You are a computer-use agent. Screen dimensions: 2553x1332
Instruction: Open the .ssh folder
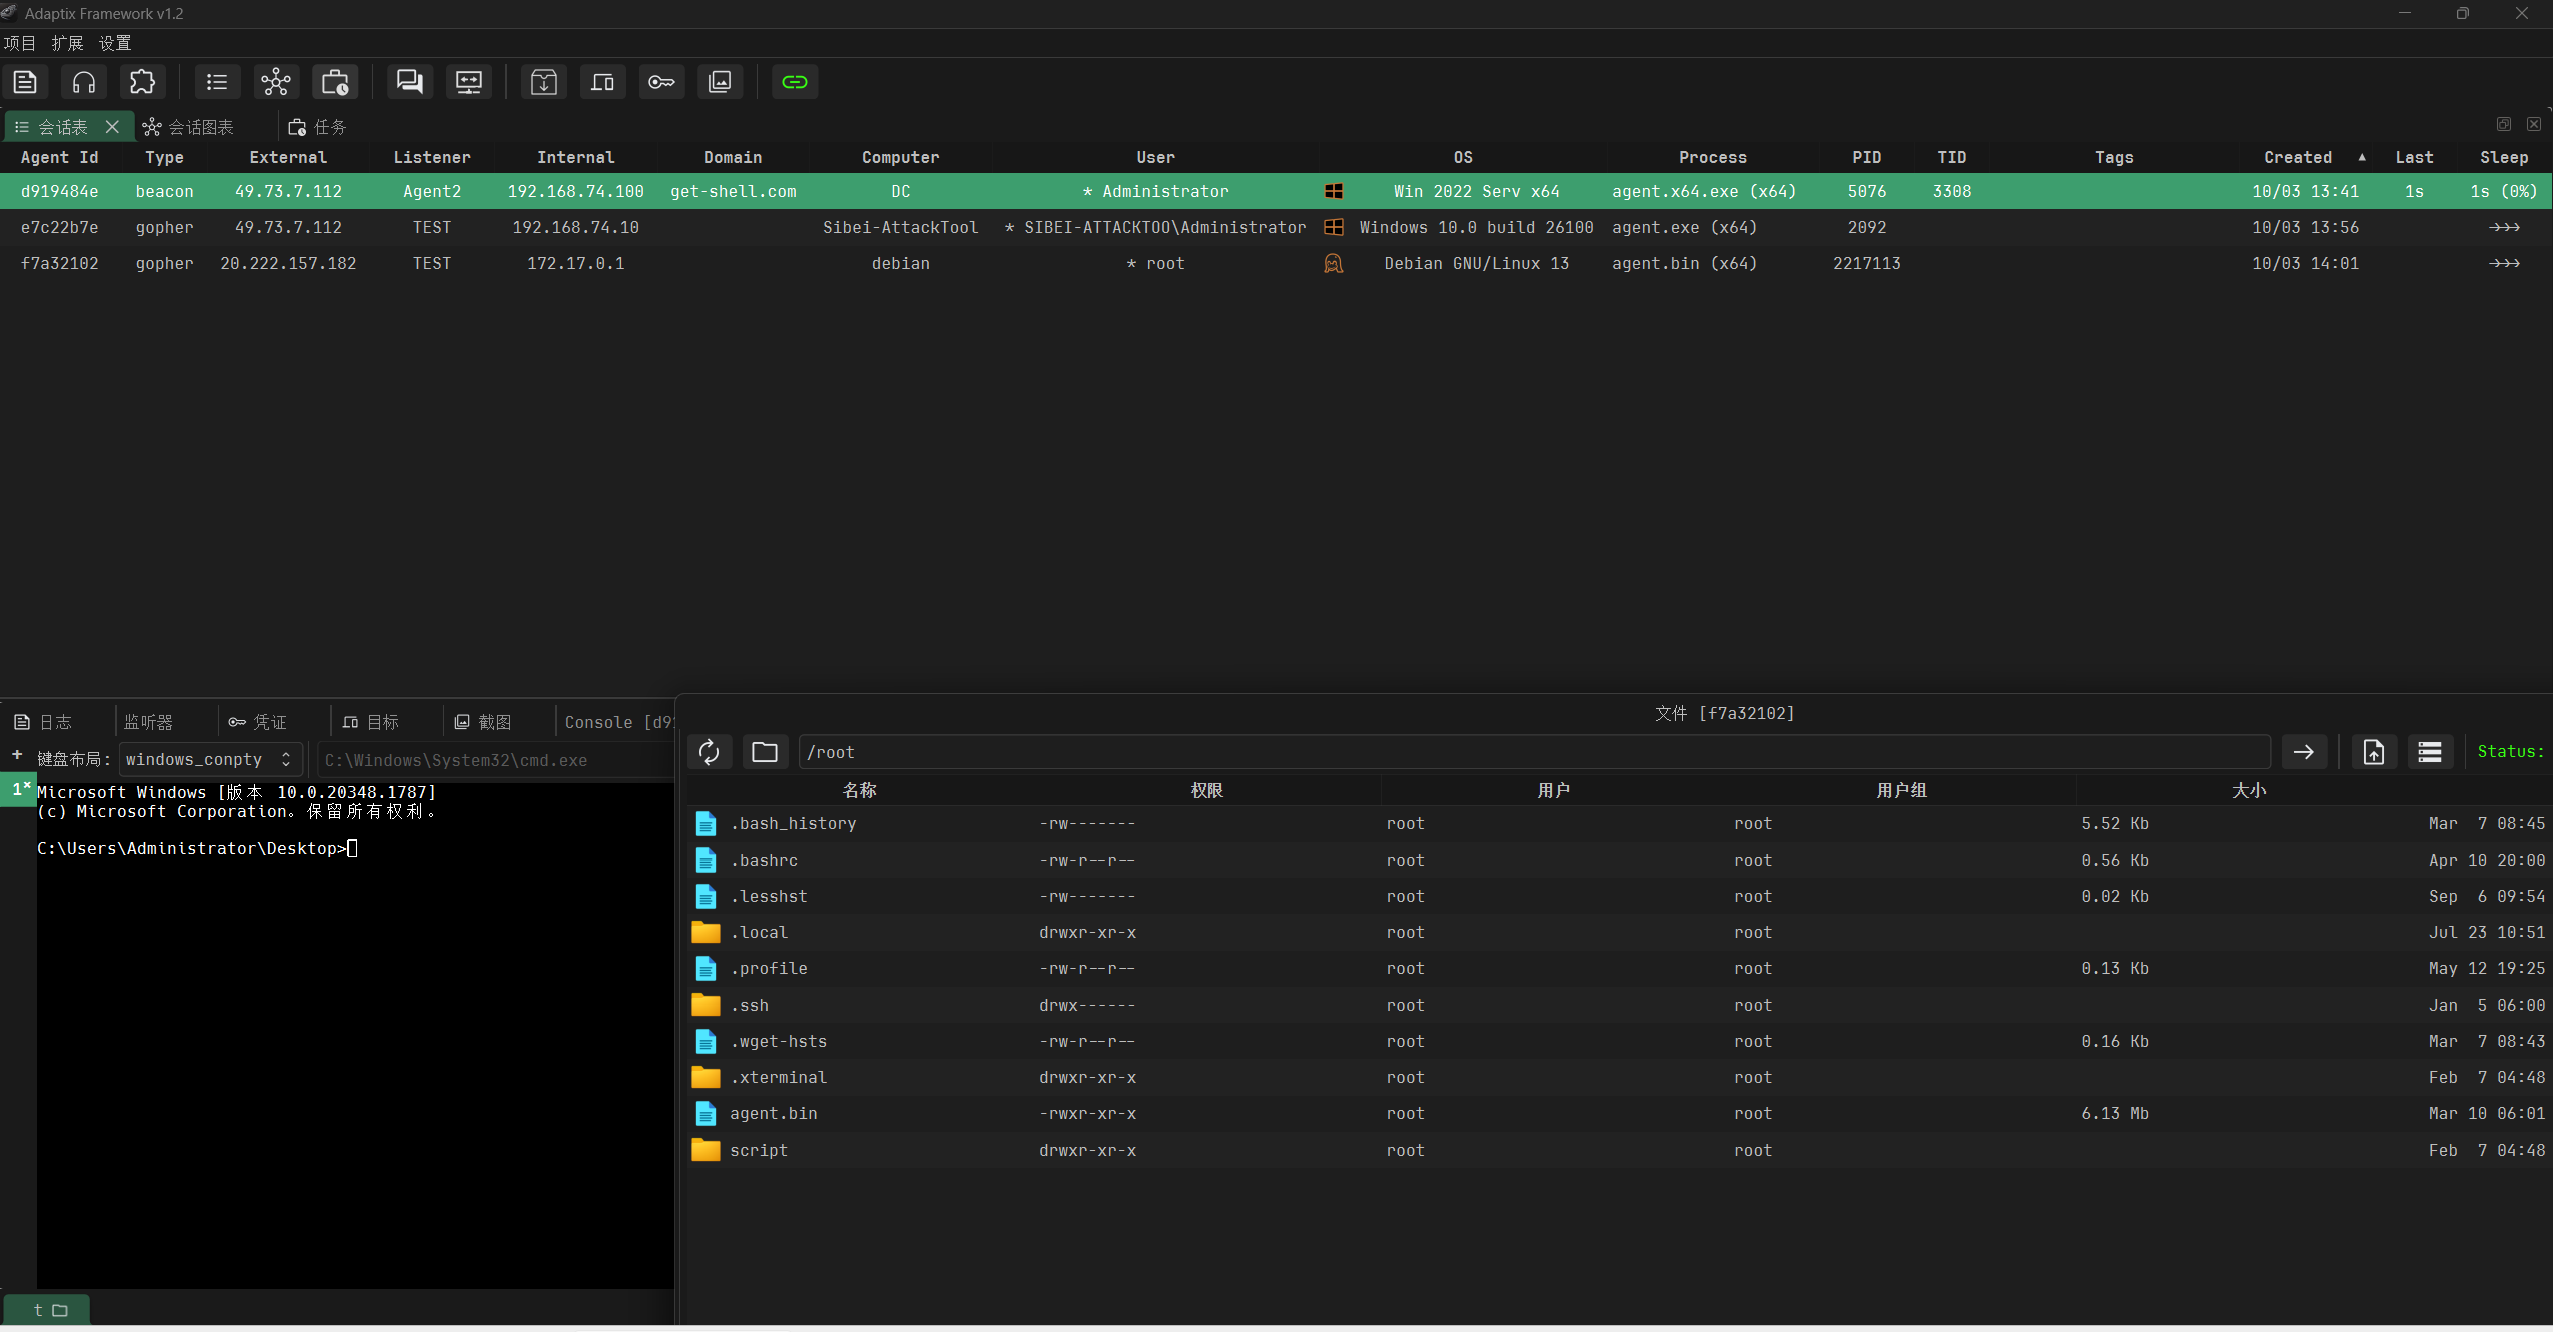pyautogui.click(x=750, y=1005)
